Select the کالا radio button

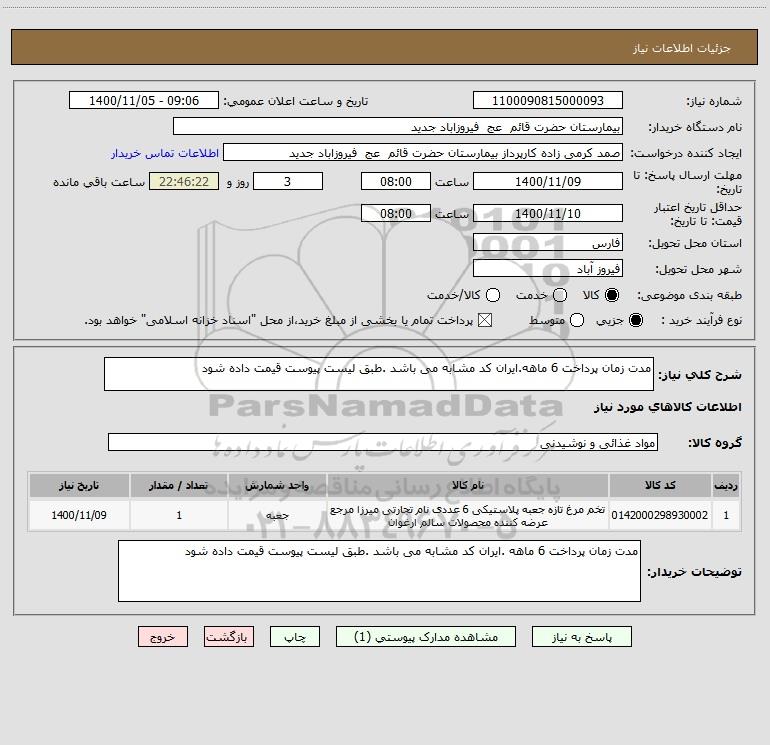click(x=612, y=295)
